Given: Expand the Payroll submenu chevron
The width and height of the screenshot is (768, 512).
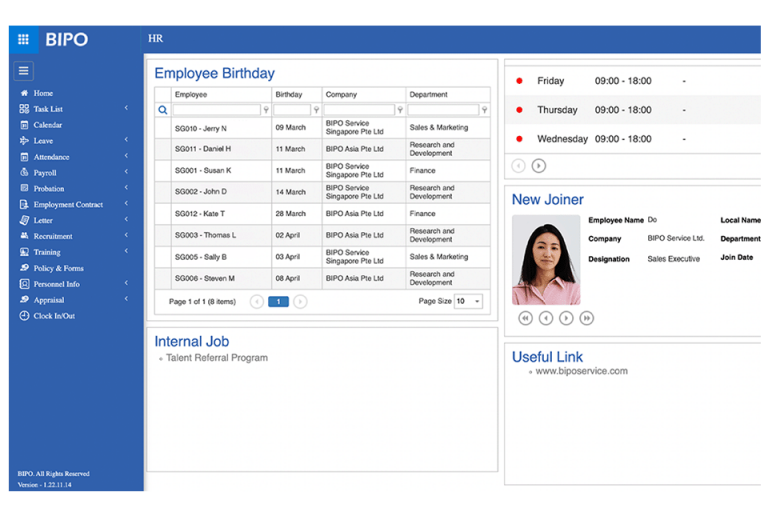Looking at the screenshot, I should [126, 171].
